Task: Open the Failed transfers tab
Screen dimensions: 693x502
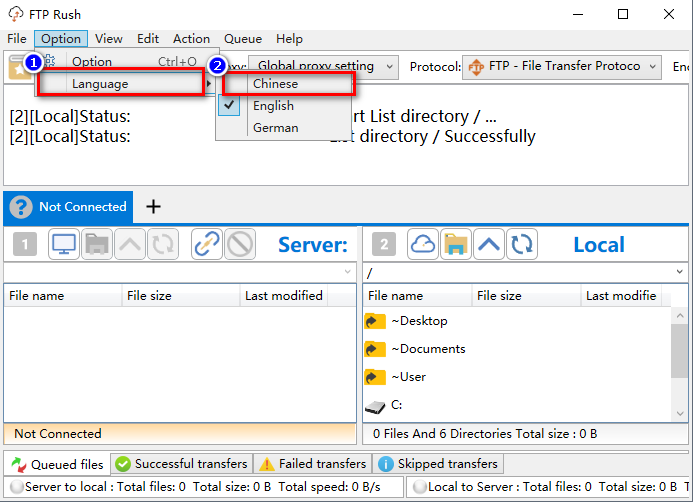Action: click(313, 464)
